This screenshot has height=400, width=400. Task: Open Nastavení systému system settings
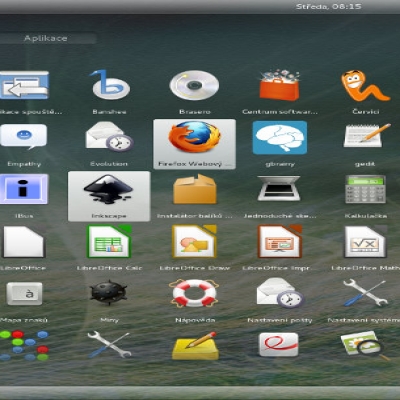point(365,293)
